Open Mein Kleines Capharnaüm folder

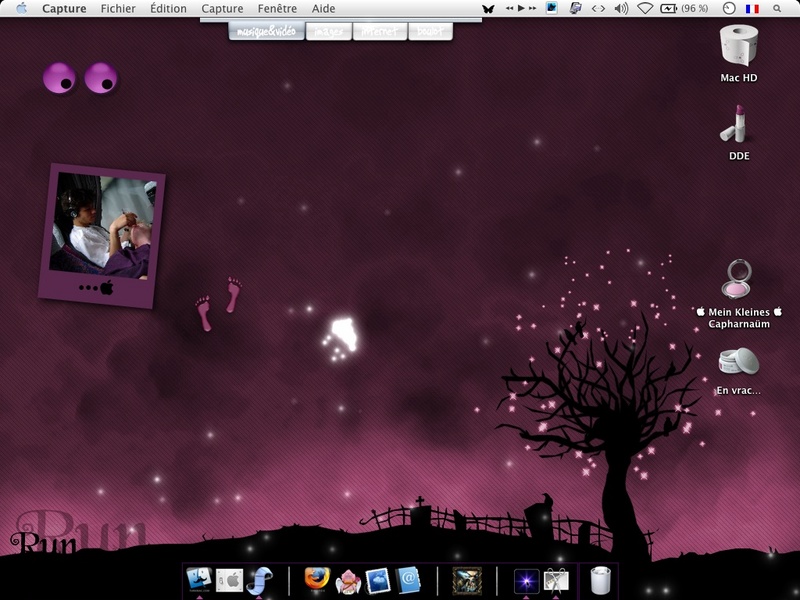coord(738,280)
